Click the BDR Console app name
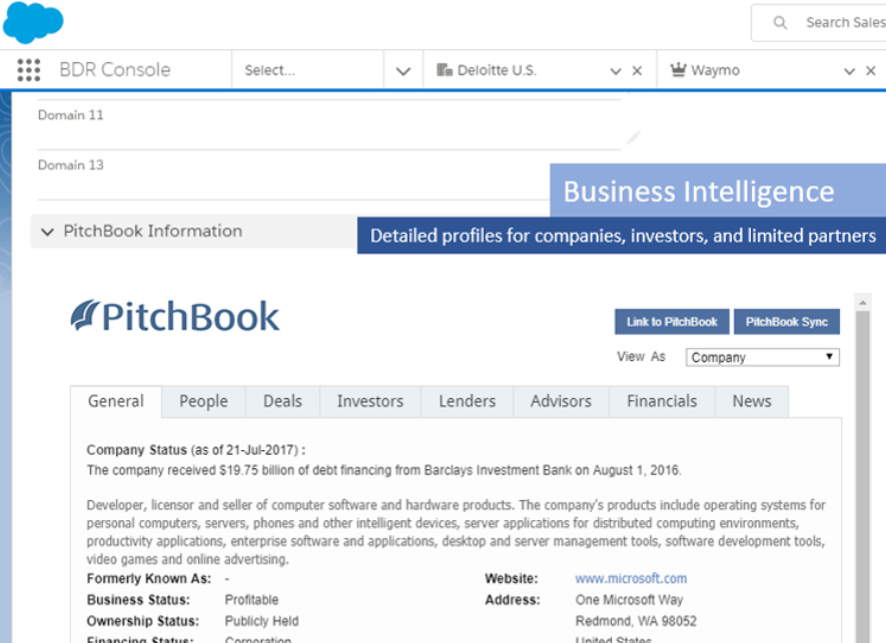This screenshot has height=643, width=886. click(115, 69)
